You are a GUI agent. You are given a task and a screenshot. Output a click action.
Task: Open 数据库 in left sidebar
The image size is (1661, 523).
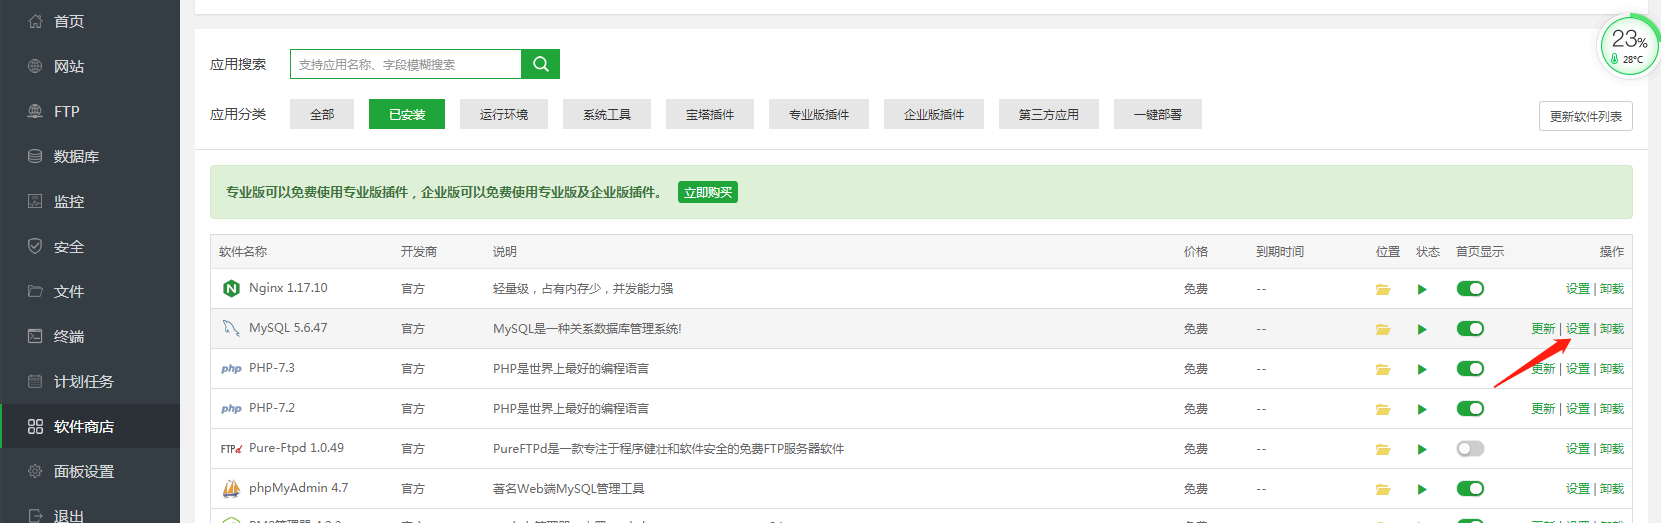click(x=76, y=156)
